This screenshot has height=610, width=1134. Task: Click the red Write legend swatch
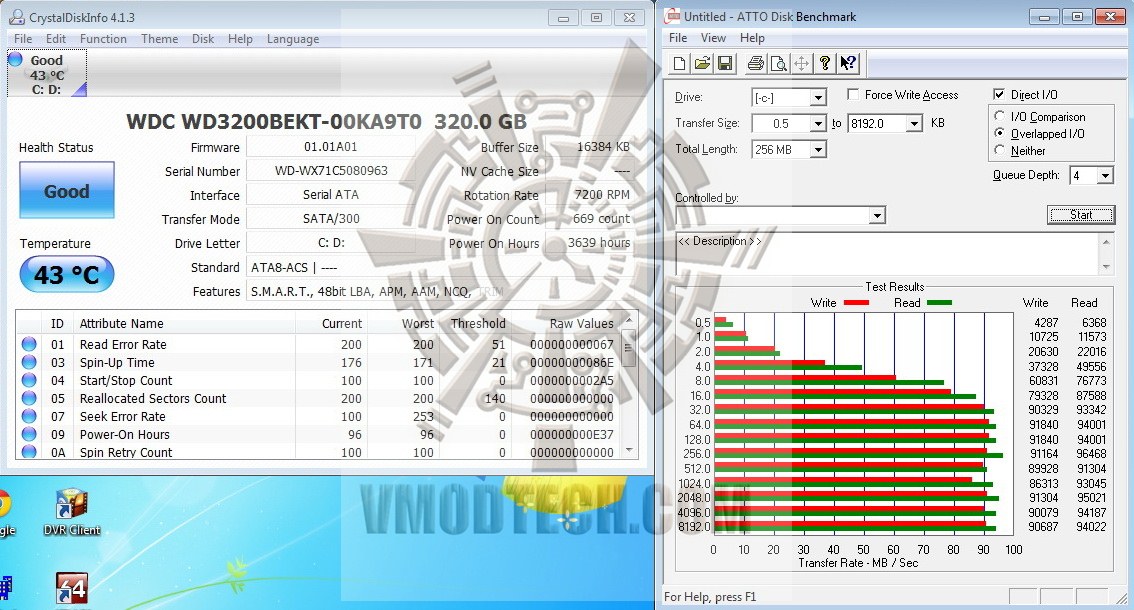click(x=856, y=302)
